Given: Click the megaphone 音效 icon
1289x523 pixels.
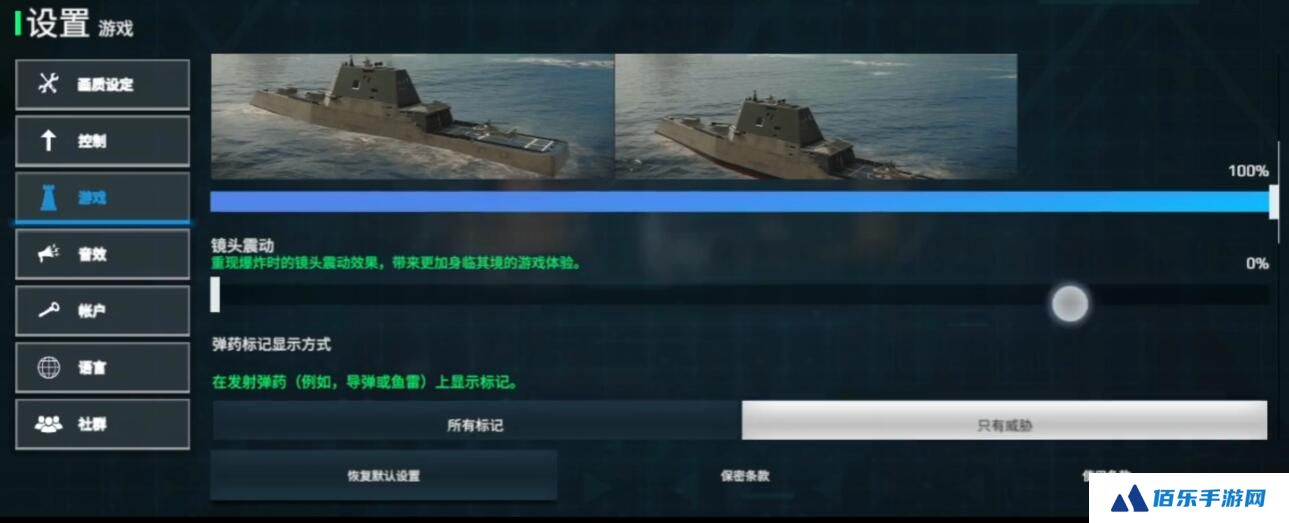Looking at the screenshot, I should point(49,254).
